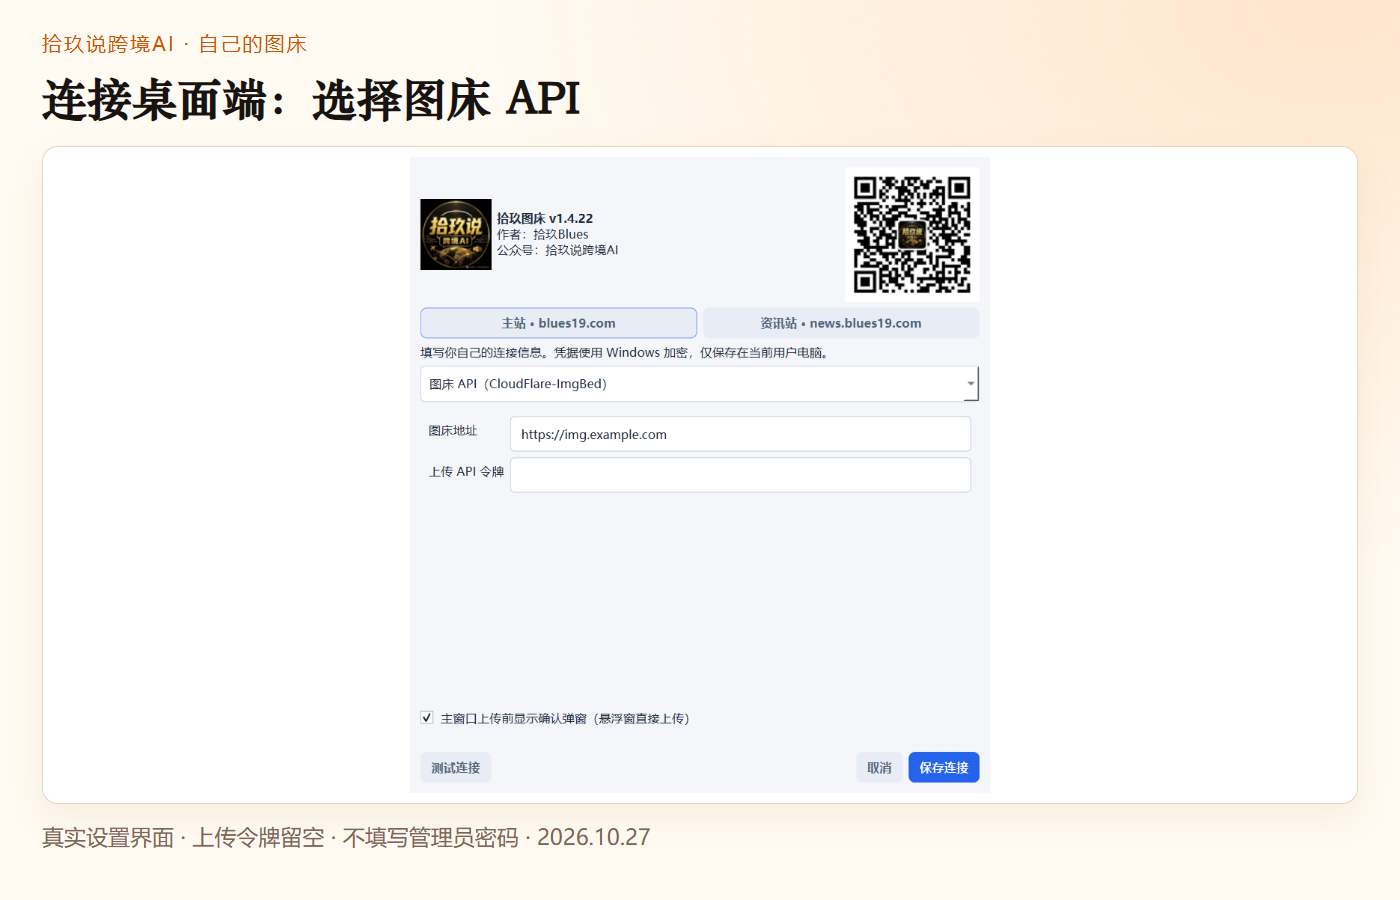The height and width of the screenshot is (900, 1400).
Task: Click the QR code image
Action: tap(912, 235)
